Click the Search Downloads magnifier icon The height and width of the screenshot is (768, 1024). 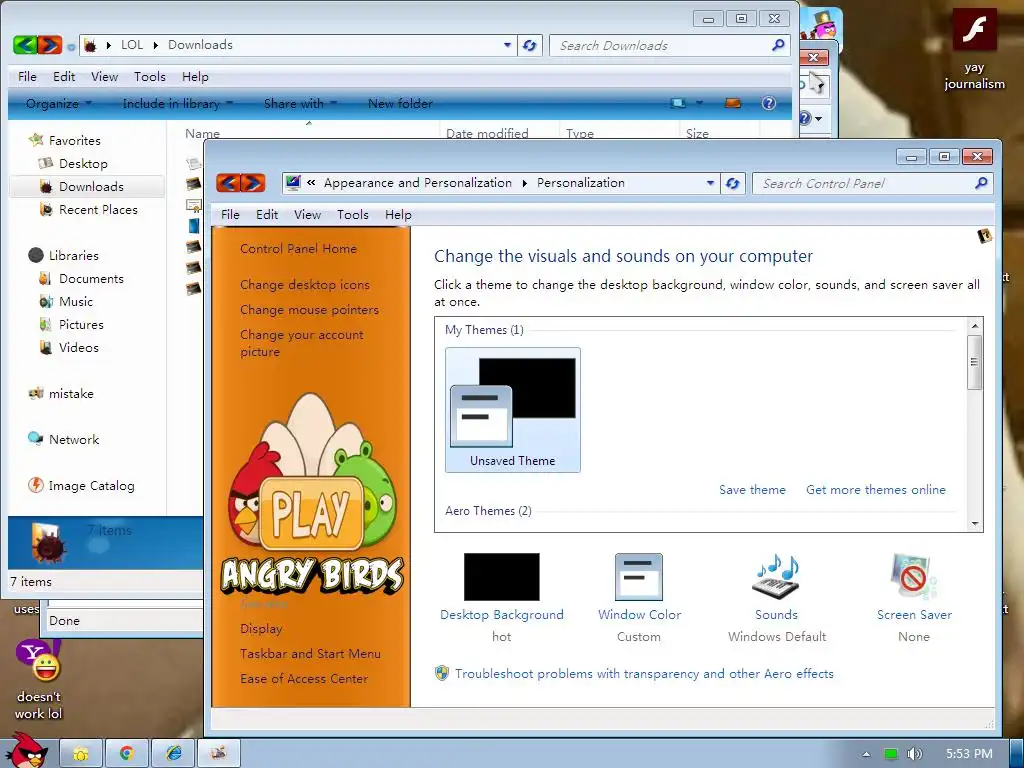pos(778,45)
